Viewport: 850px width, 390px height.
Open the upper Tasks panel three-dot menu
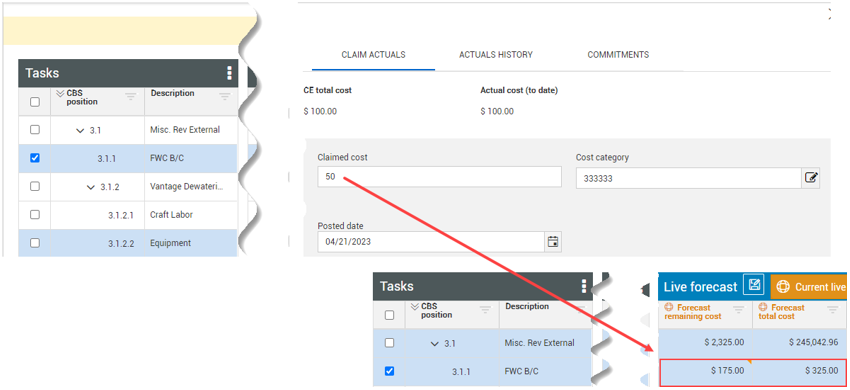229,73
